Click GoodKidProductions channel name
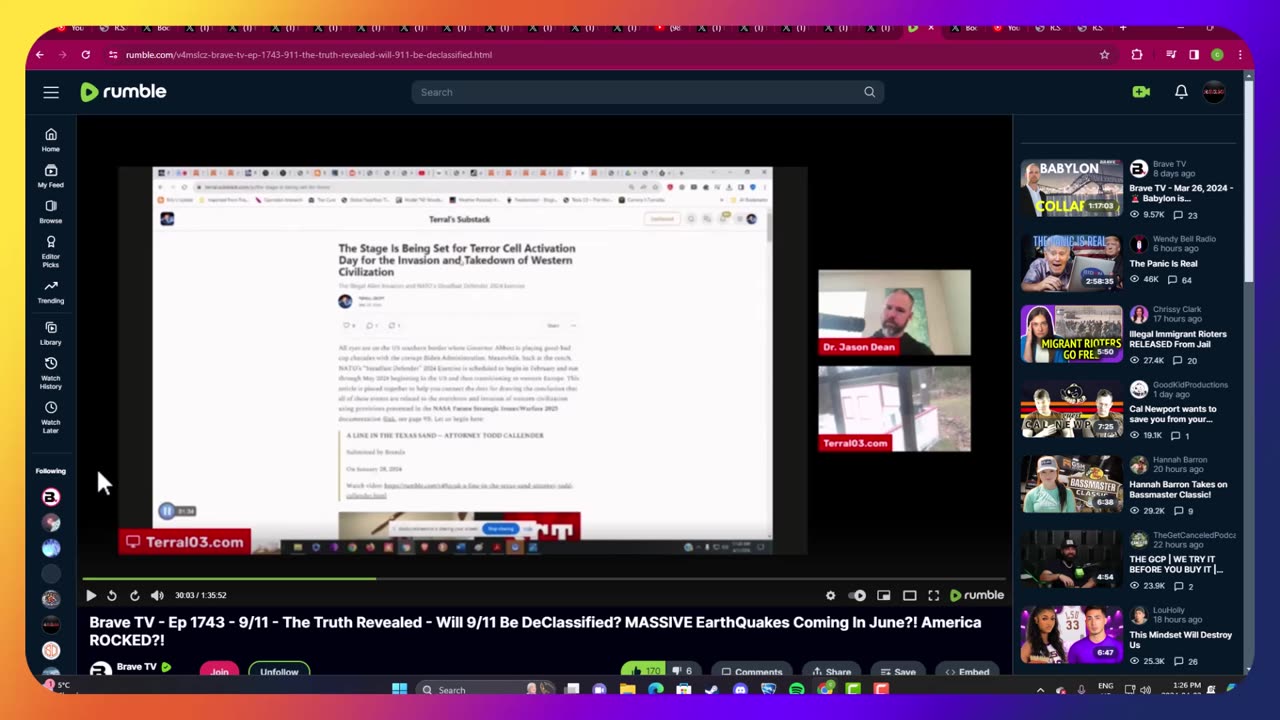The image size is (1280, 720). tap(1190, 384)
